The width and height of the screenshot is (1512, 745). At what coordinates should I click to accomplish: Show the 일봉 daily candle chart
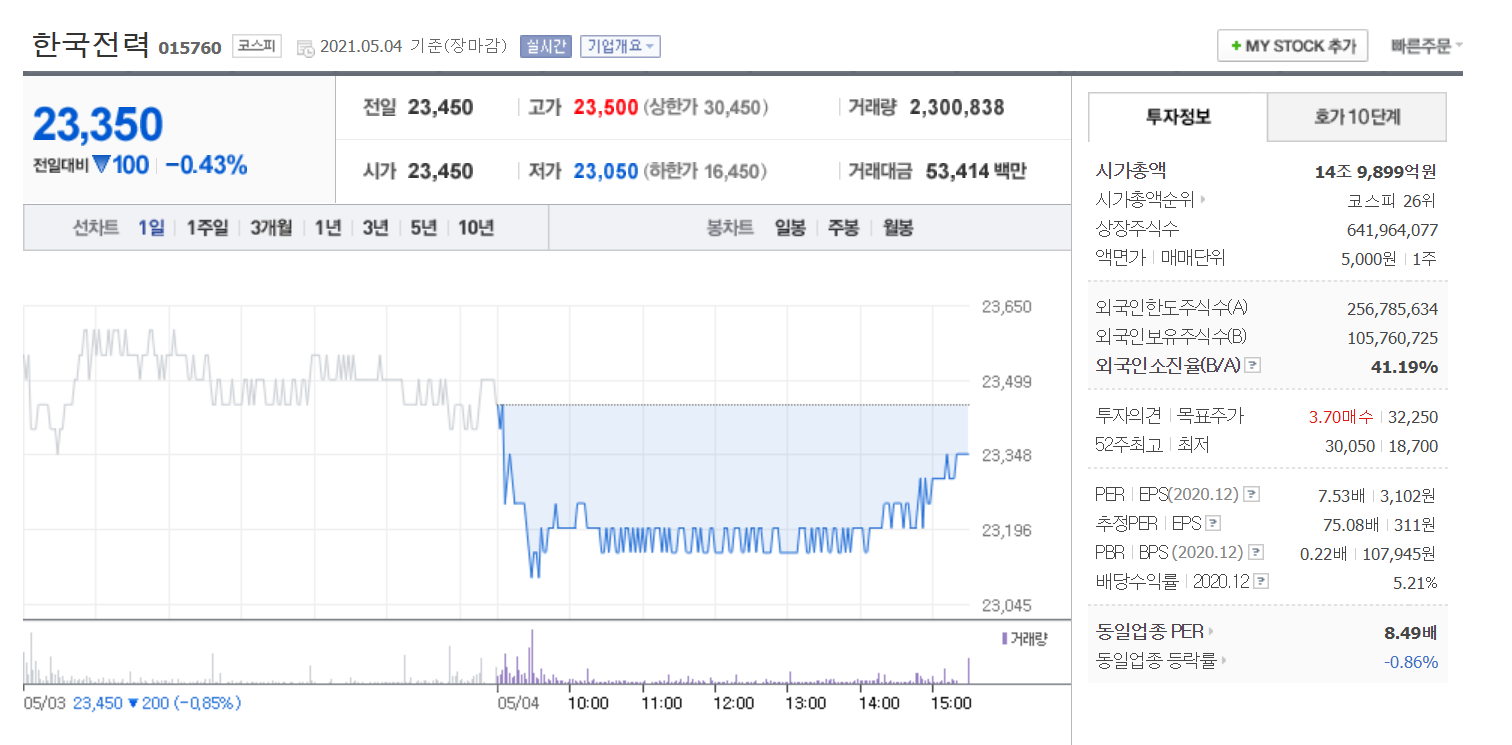tap(790, 228)
